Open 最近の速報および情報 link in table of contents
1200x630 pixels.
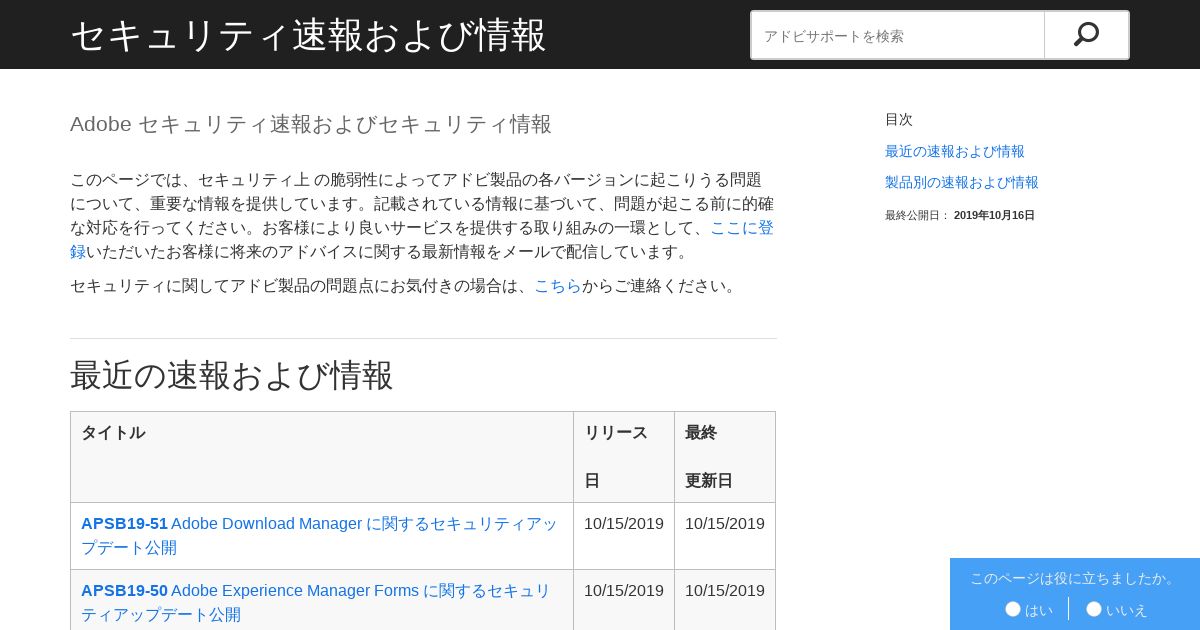955,151
